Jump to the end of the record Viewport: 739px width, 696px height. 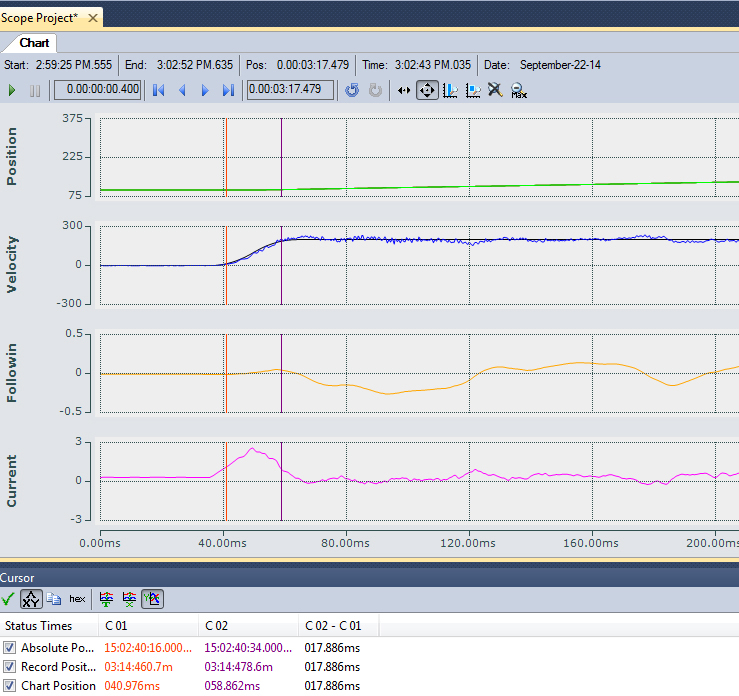pos(229,90)
